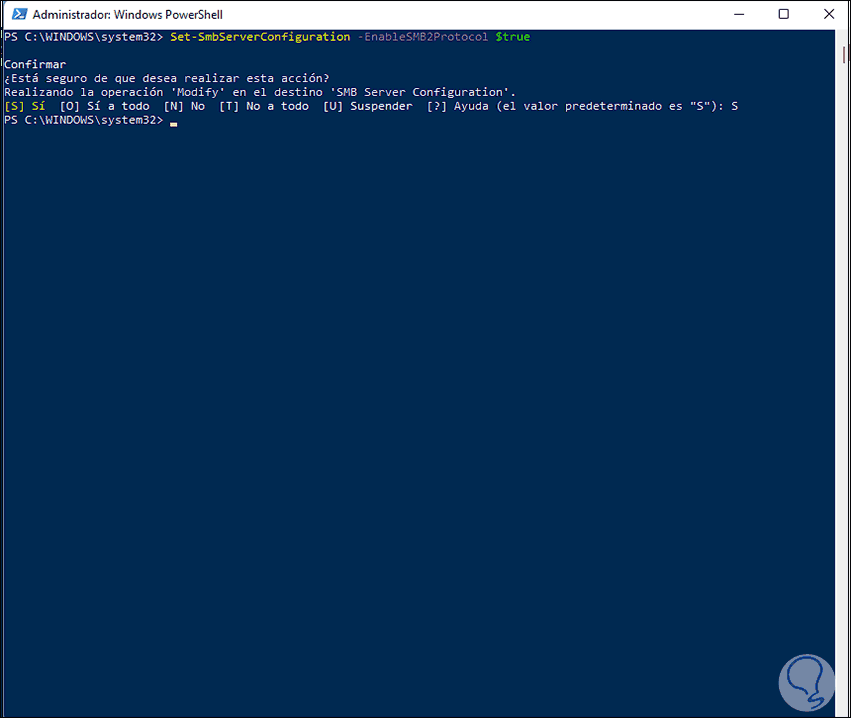Click the 'Confirmar' heading line
This screenshot has width=852, height=718.
click(x=35, y=65)
